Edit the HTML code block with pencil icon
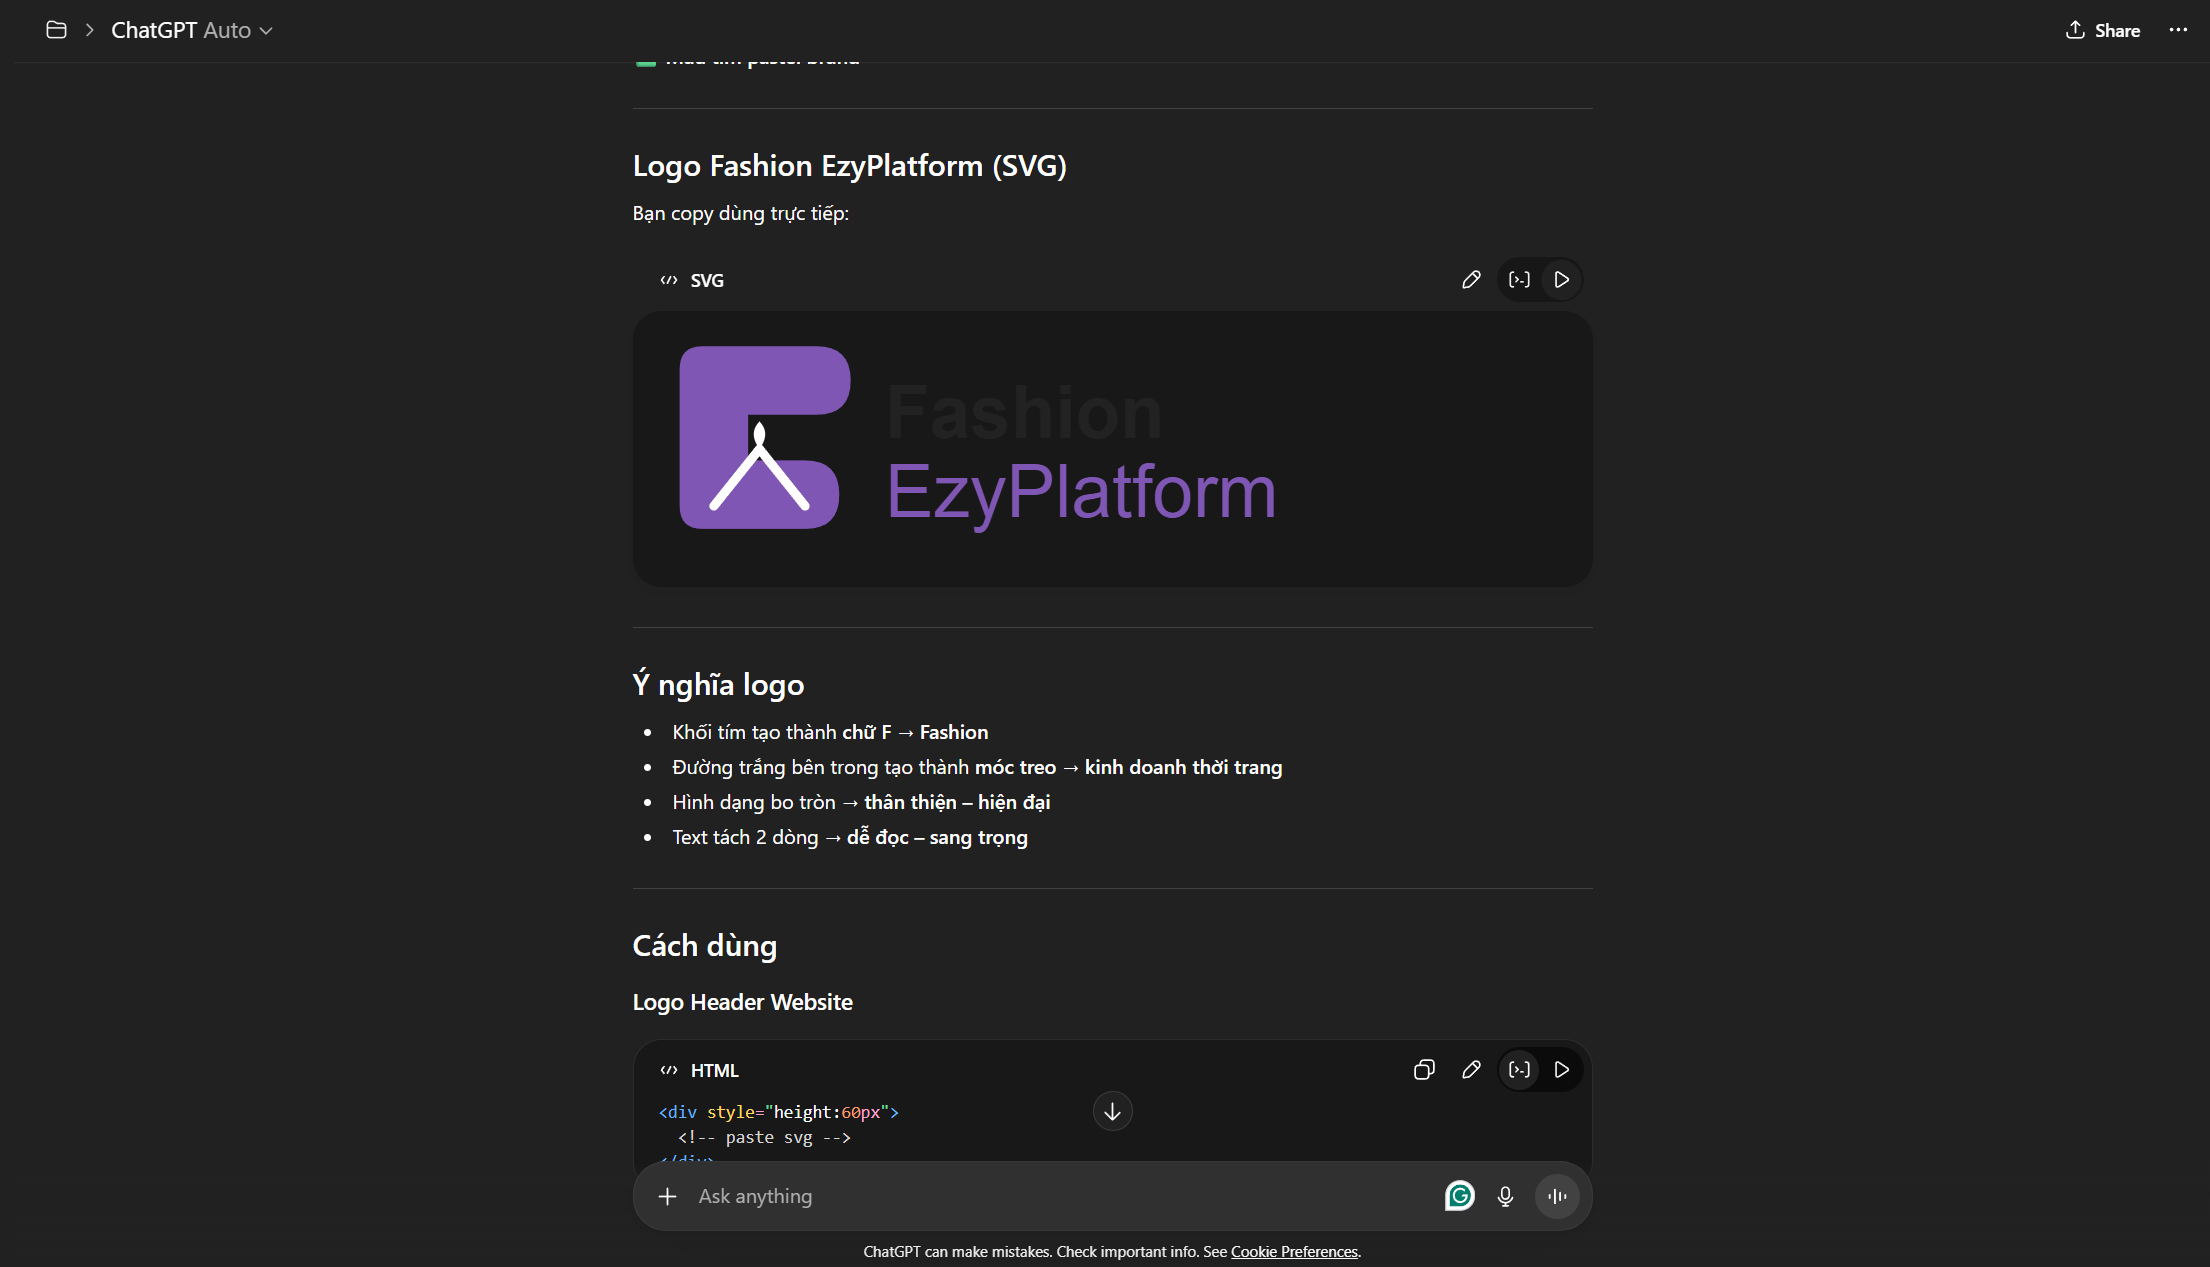2210x1267 pixels. (x=1470, y=1070)
